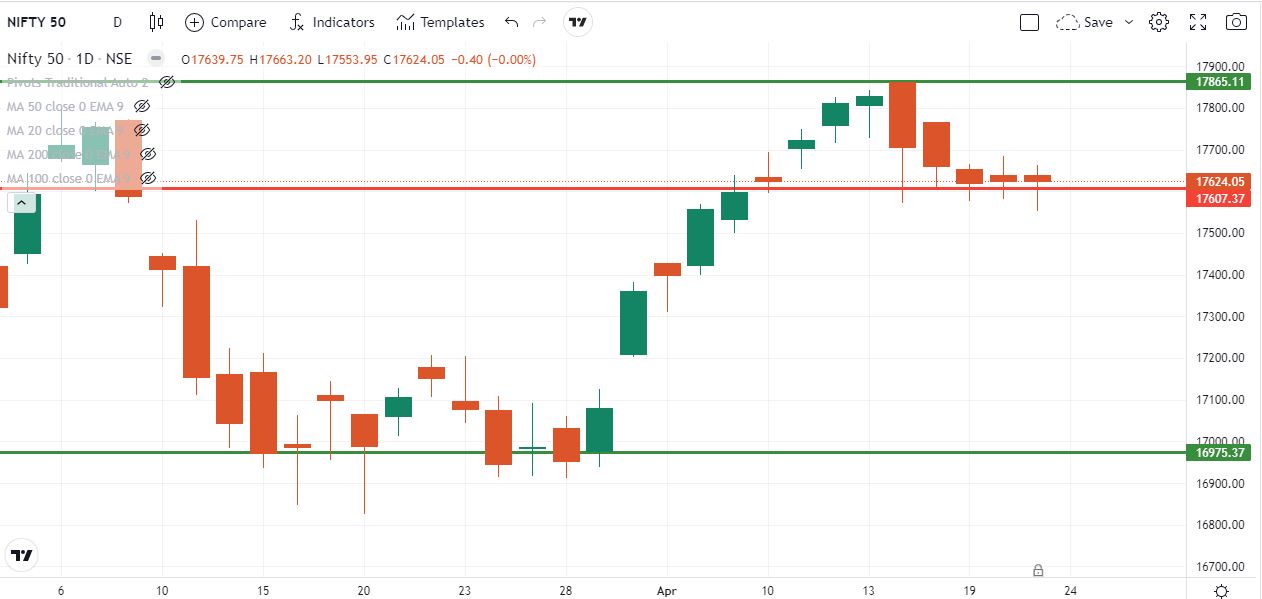
Task: Take a chart snapshot with camera icon
Action: pyautogui.click(x=1237, y=22)
